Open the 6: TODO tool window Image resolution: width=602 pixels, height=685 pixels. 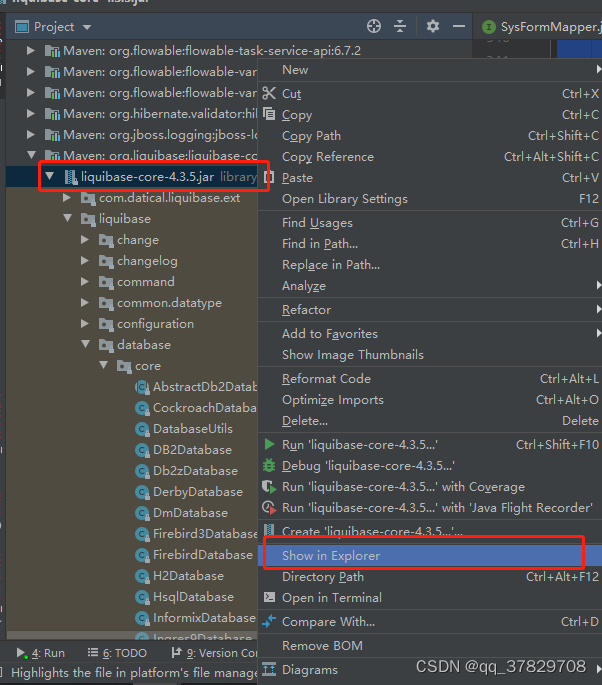point(117,653)
